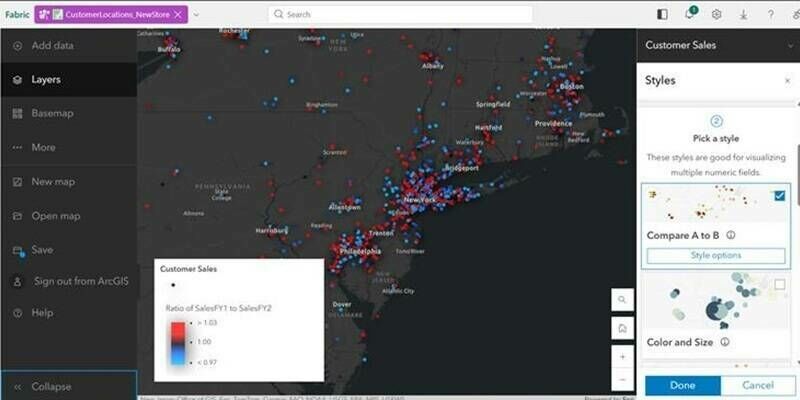Click the download icon in header
800x400 pixels.
(x=743, y=14)
